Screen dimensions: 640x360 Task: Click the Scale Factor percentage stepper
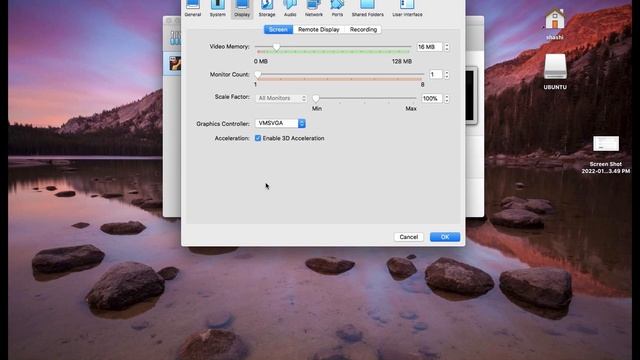(x=447, y=98)
